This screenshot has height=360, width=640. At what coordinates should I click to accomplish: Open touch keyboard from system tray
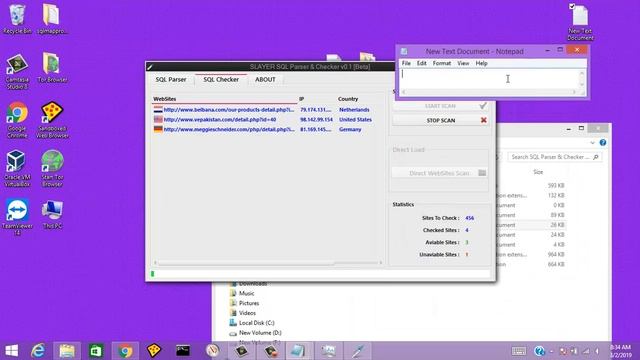click(519, 351)
